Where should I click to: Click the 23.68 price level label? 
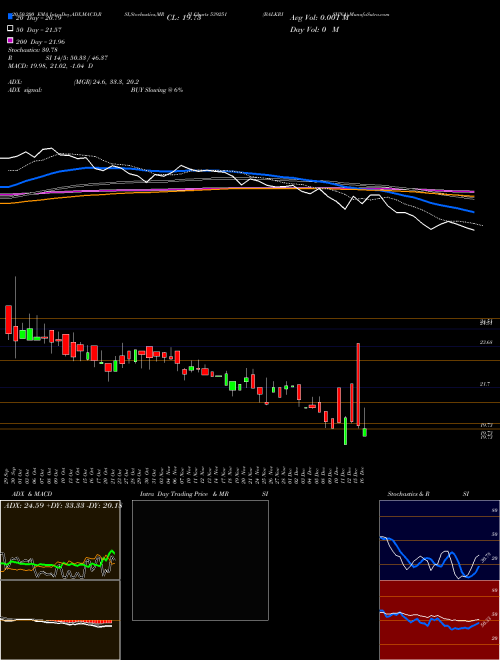pos(486,343)
